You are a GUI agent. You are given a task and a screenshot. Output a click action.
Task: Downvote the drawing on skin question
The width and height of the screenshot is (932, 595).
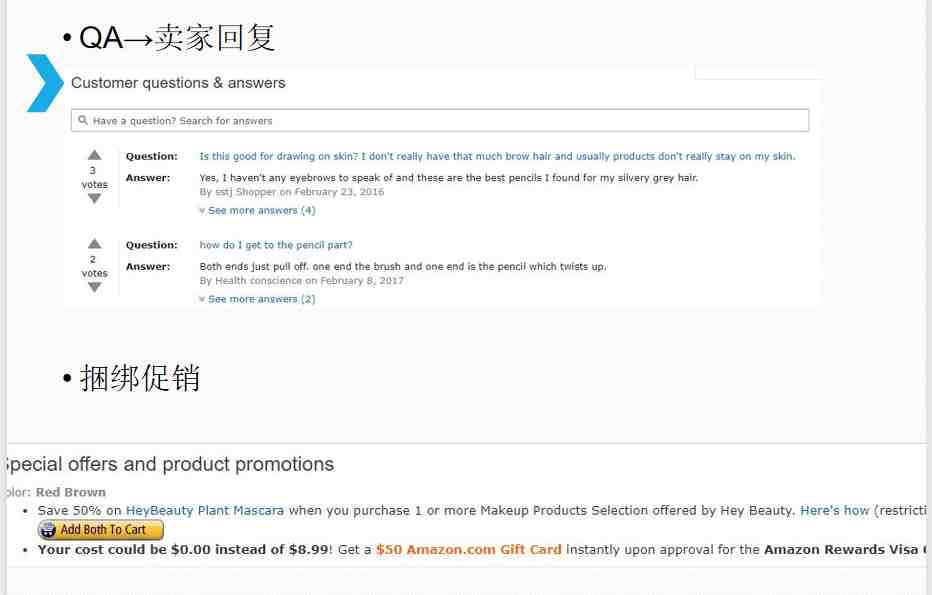(95, 199)
